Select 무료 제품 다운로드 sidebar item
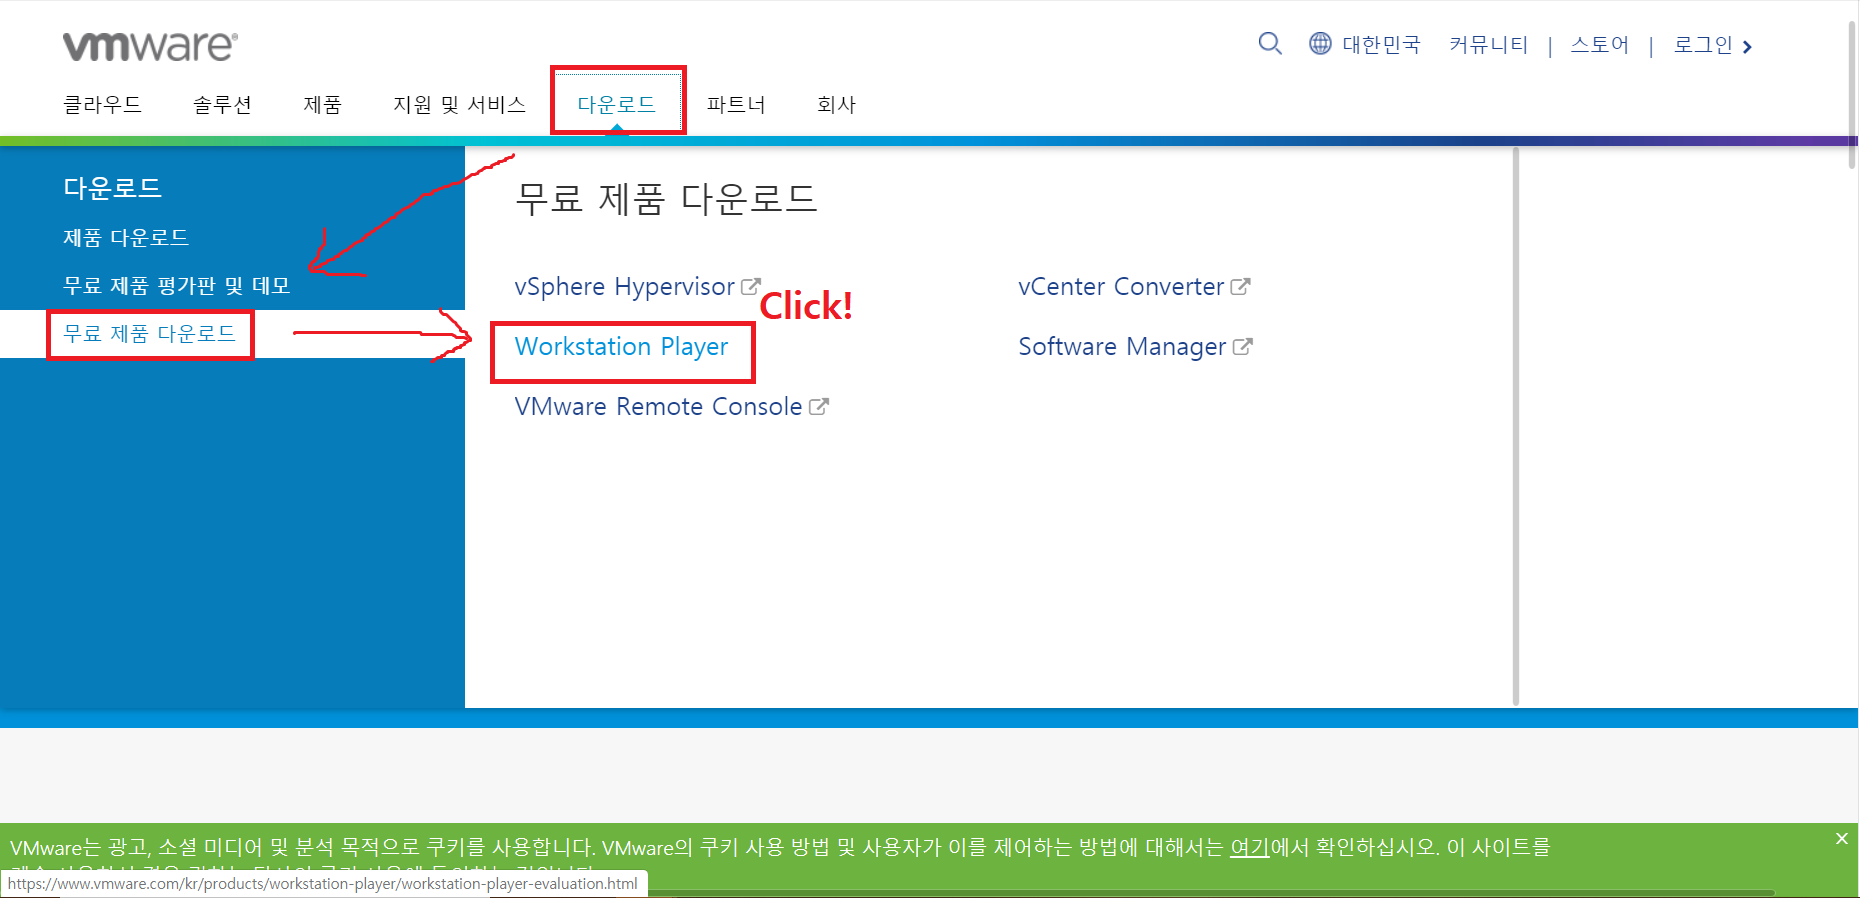Image resolution: width=1860 pixels, height=898 pixels. coord(150,334)
